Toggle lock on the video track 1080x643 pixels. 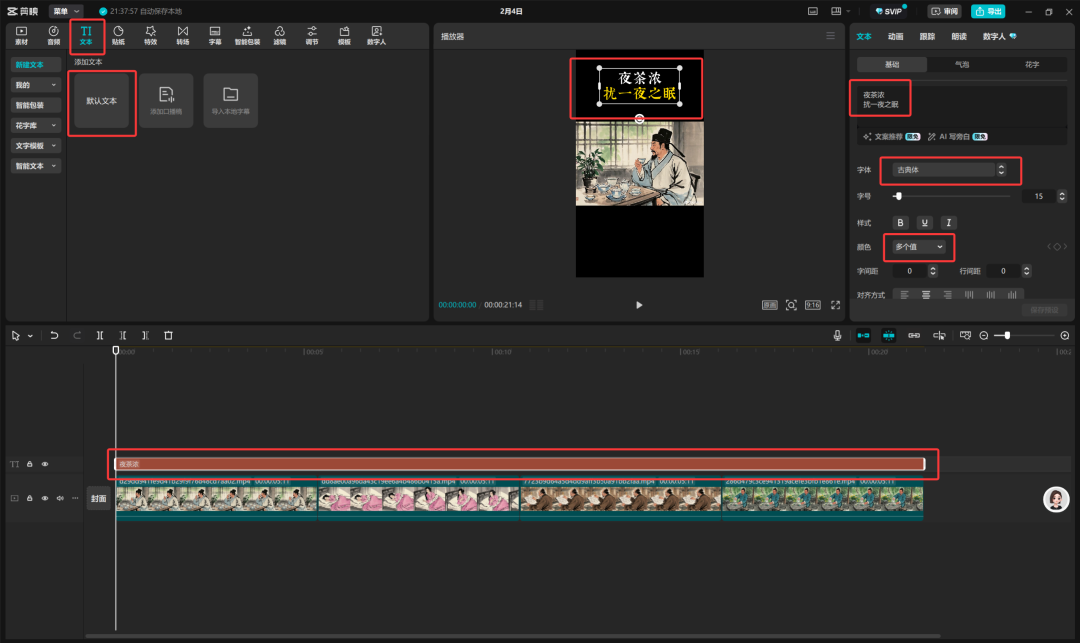pos(30,498)
